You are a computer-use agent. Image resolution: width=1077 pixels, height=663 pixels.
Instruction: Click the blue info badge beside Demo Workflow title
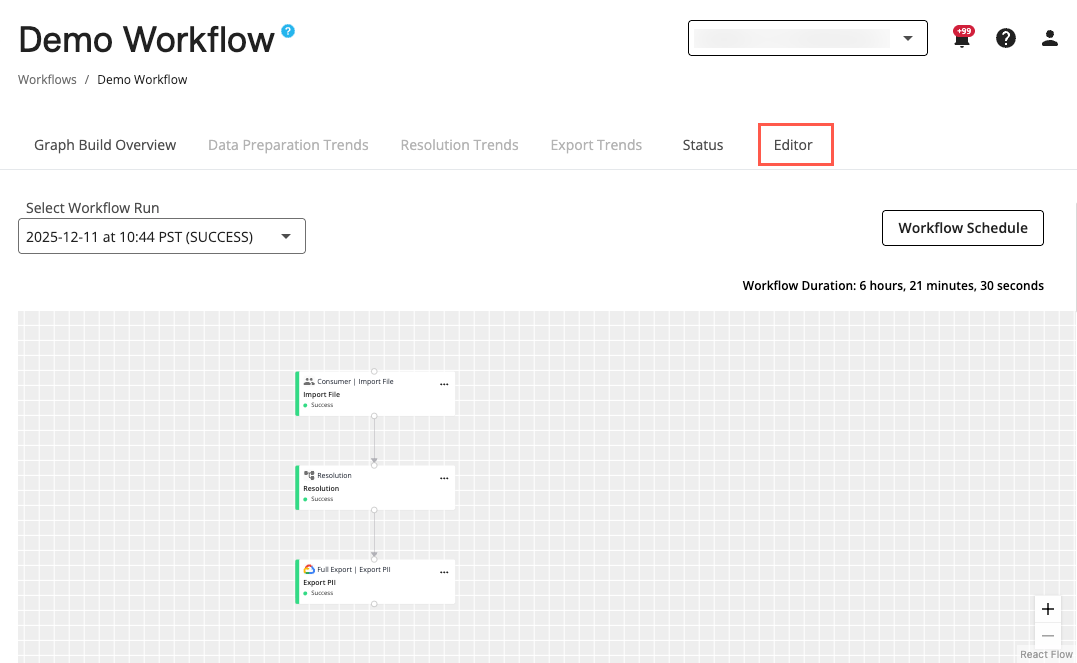(287, 30)
